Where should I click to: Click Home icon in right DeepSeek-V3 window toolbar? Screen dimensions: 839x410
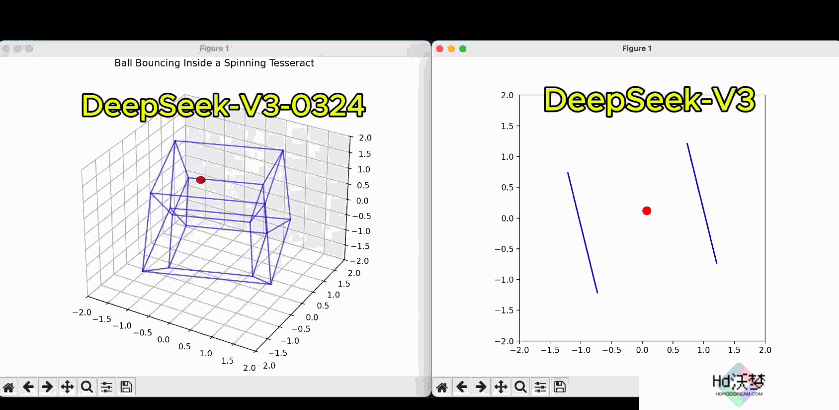pyautogui.click(x=442, y=386)
